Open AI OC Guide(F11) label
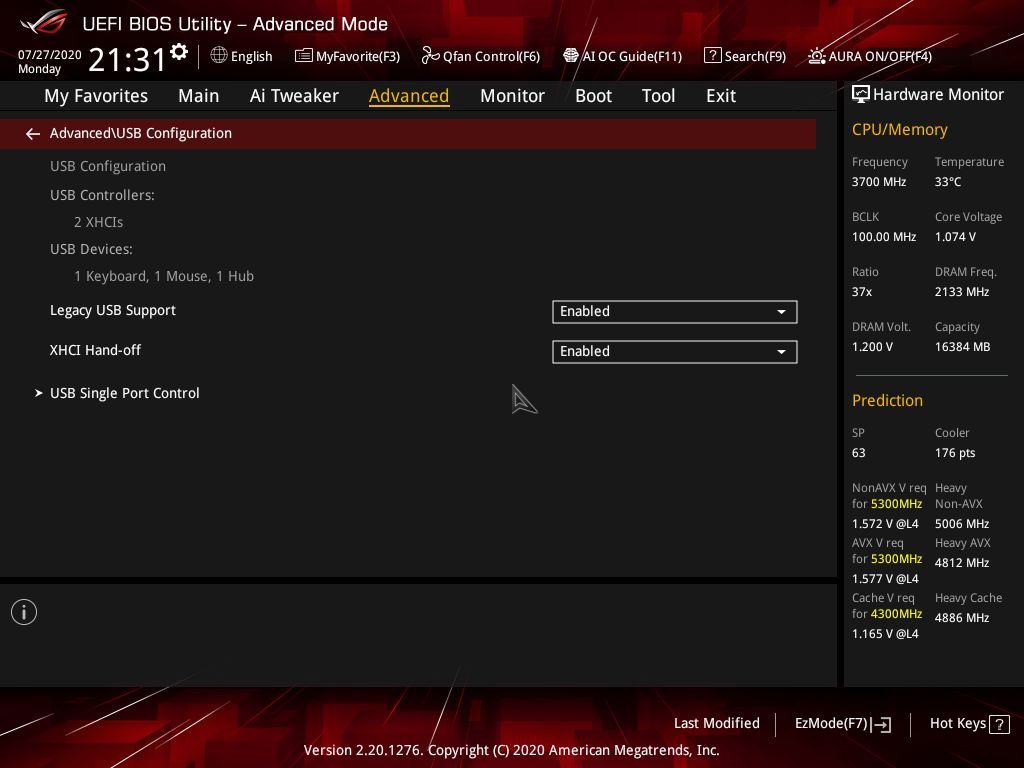This screenshot has height=768, width=1024. (632, 56)
